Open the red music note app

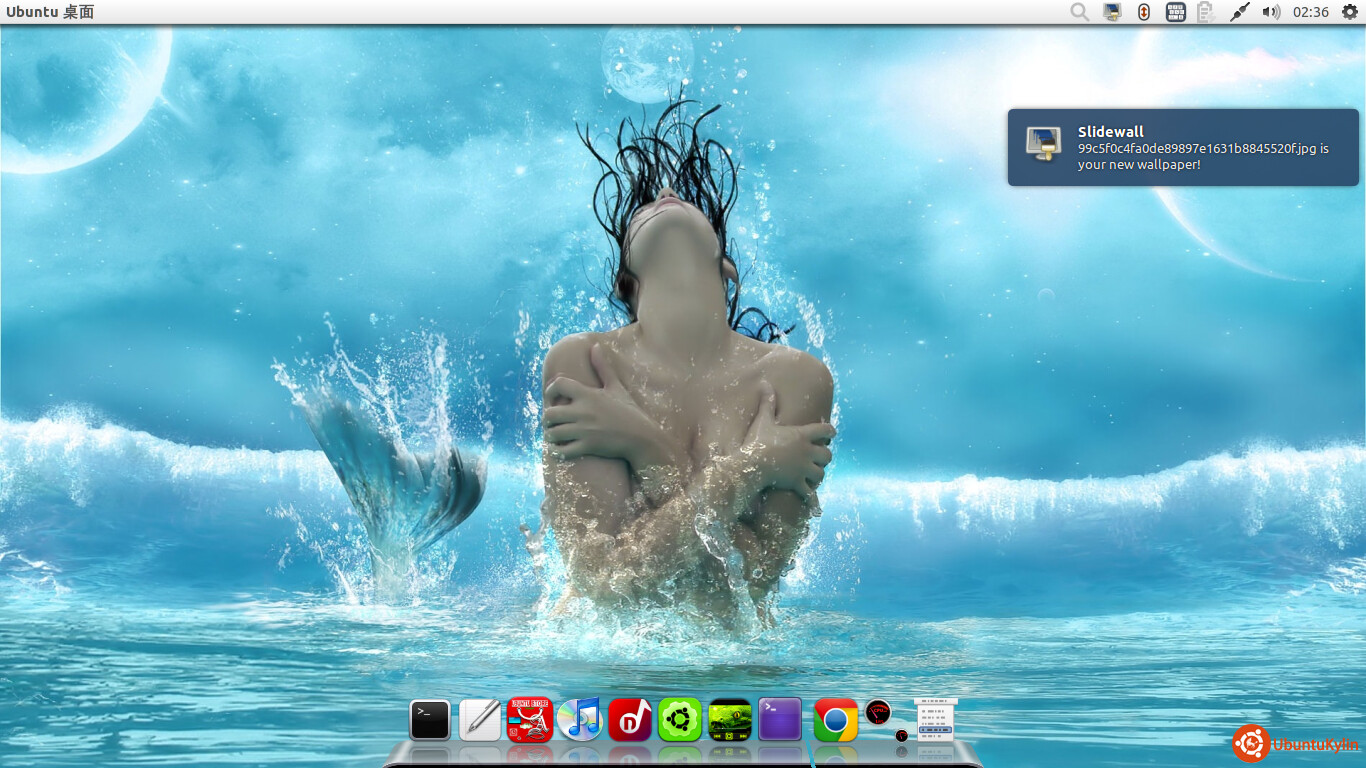630,720
